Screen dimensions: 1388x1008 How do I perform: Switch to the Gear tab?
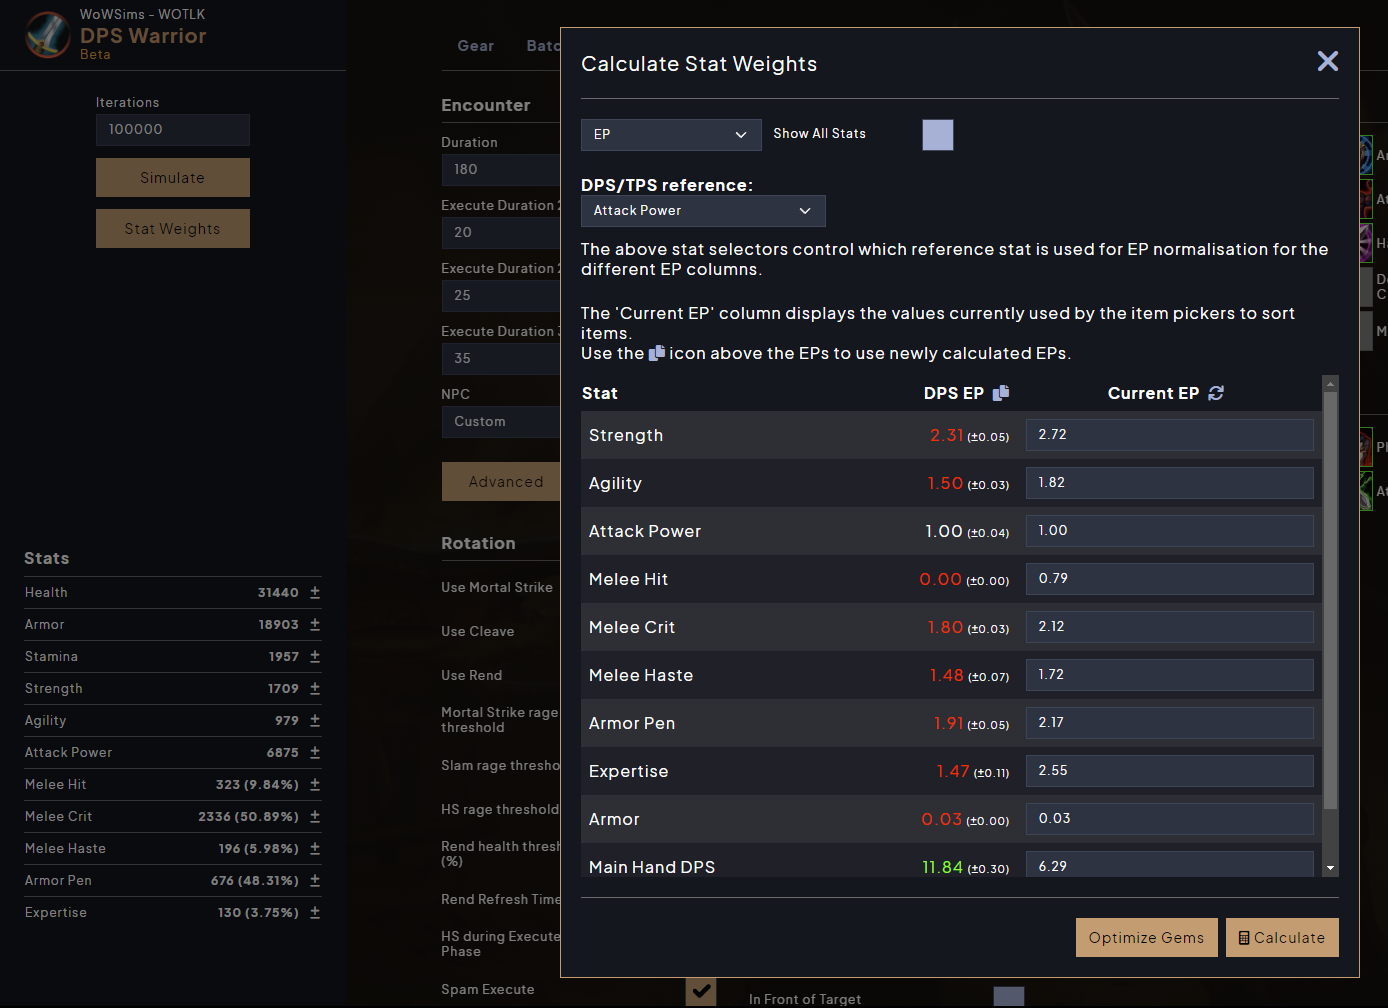pos(475,45)
